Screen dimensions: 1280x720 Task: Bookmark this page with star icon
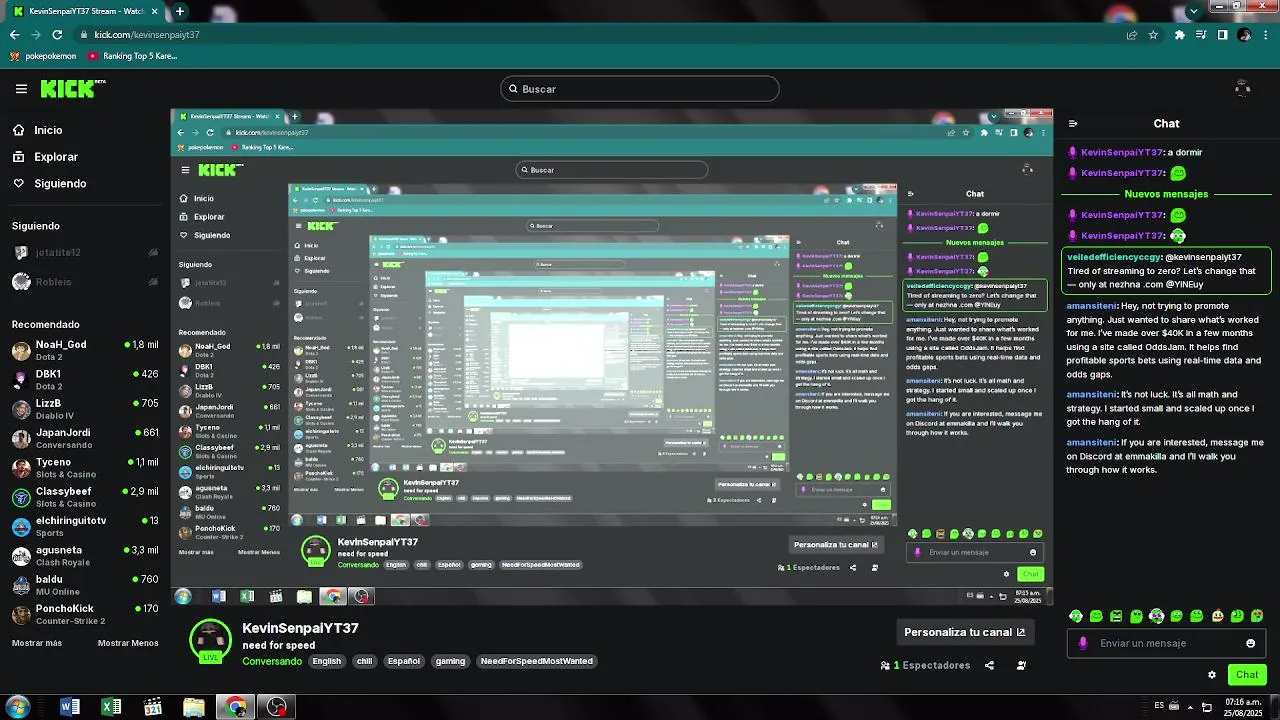pyautogui.click(x=1153, y=34)
